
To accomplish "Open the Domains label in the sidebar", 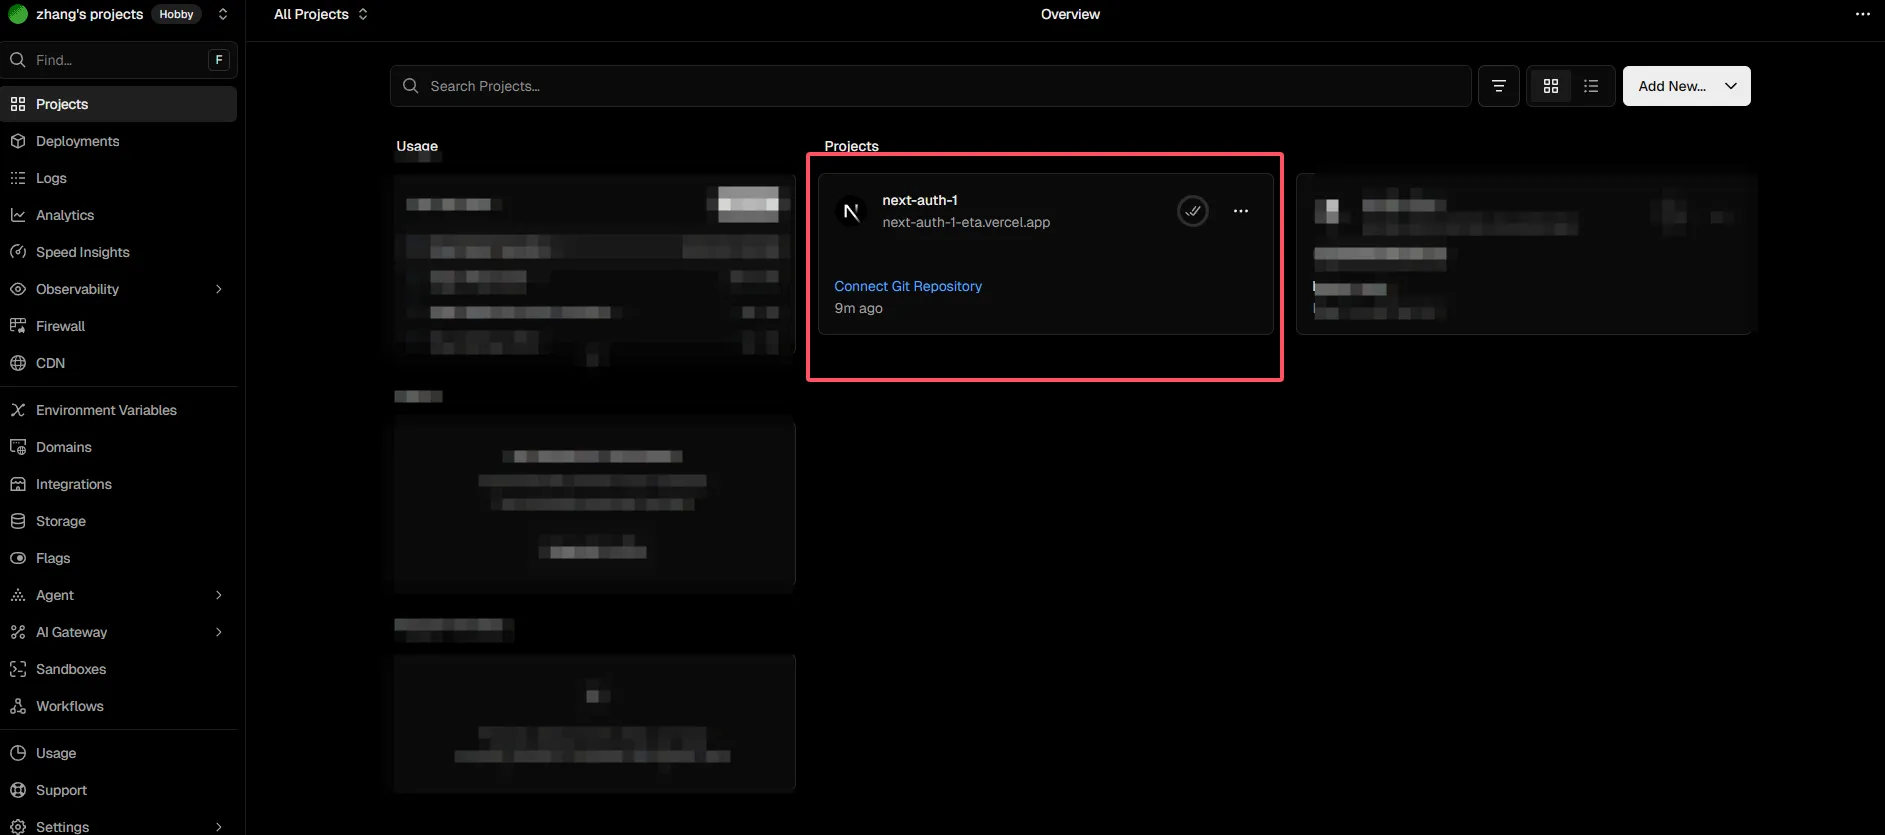I will tap(64, 447).
